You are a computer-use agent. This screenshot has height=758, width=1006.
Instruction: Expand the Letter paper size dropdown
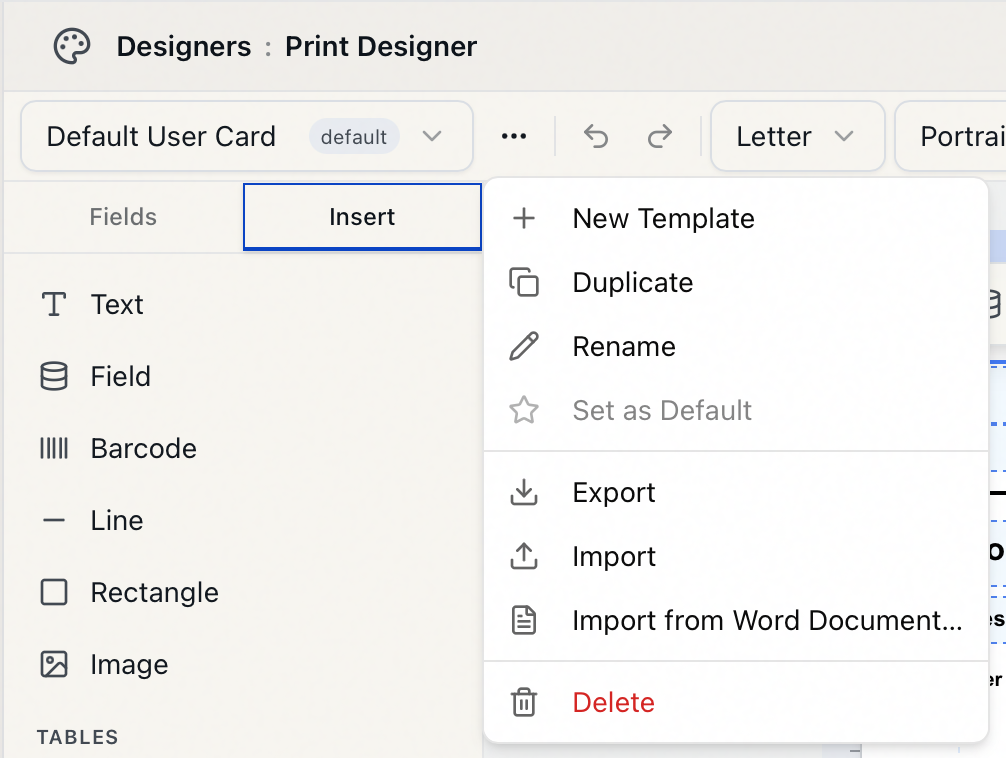click(x=797, y=136)
